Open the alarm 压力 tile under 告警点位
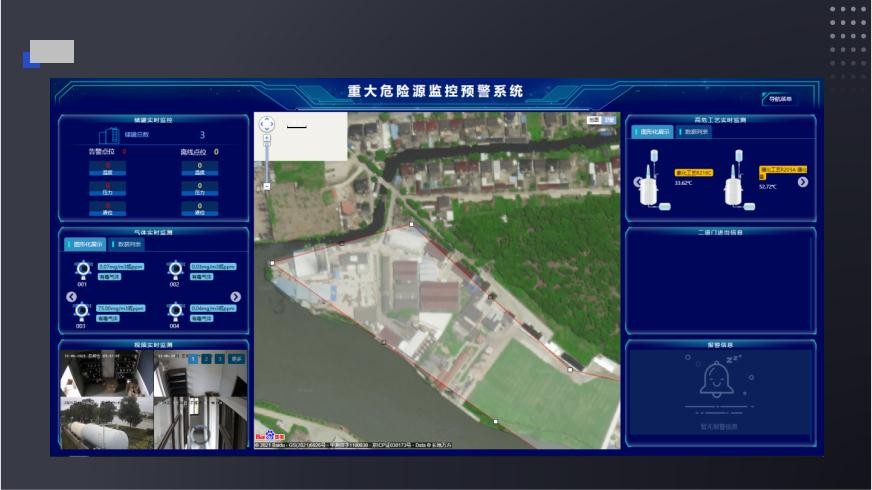 pos(107,189)
